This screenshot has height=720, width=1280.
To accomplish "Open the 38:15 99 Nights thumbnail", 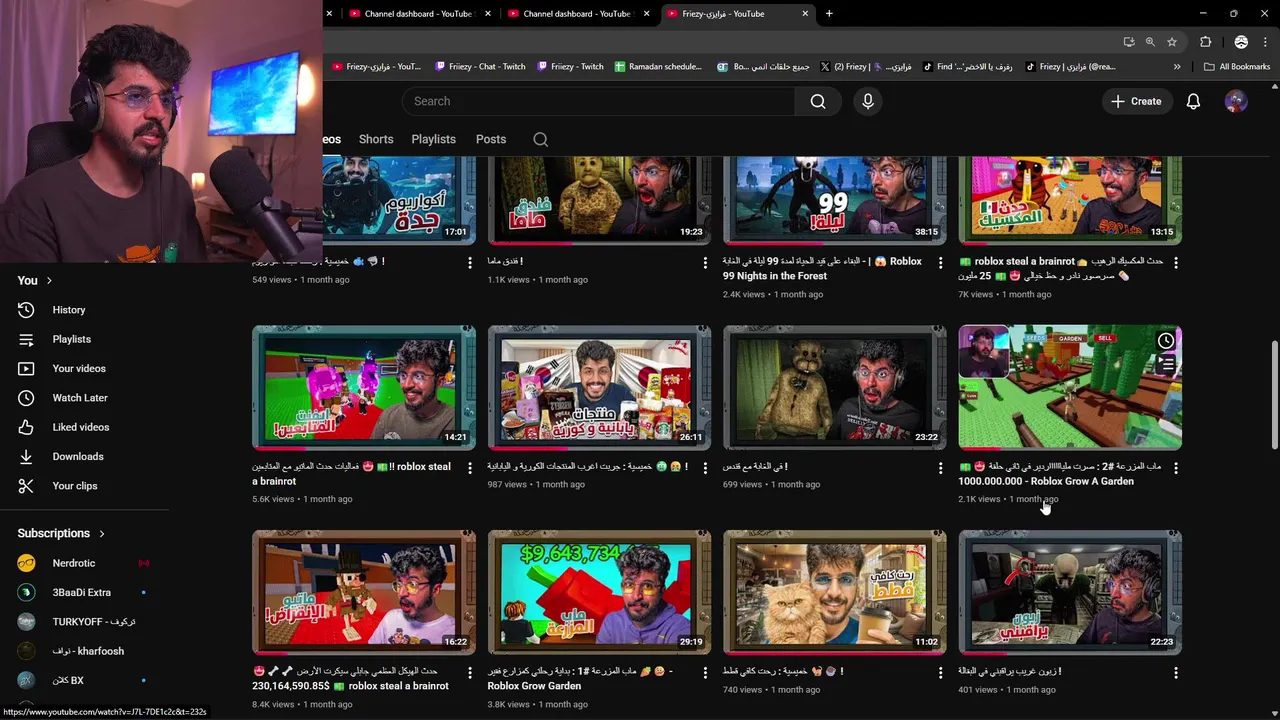I will click(x=835, y=200).
